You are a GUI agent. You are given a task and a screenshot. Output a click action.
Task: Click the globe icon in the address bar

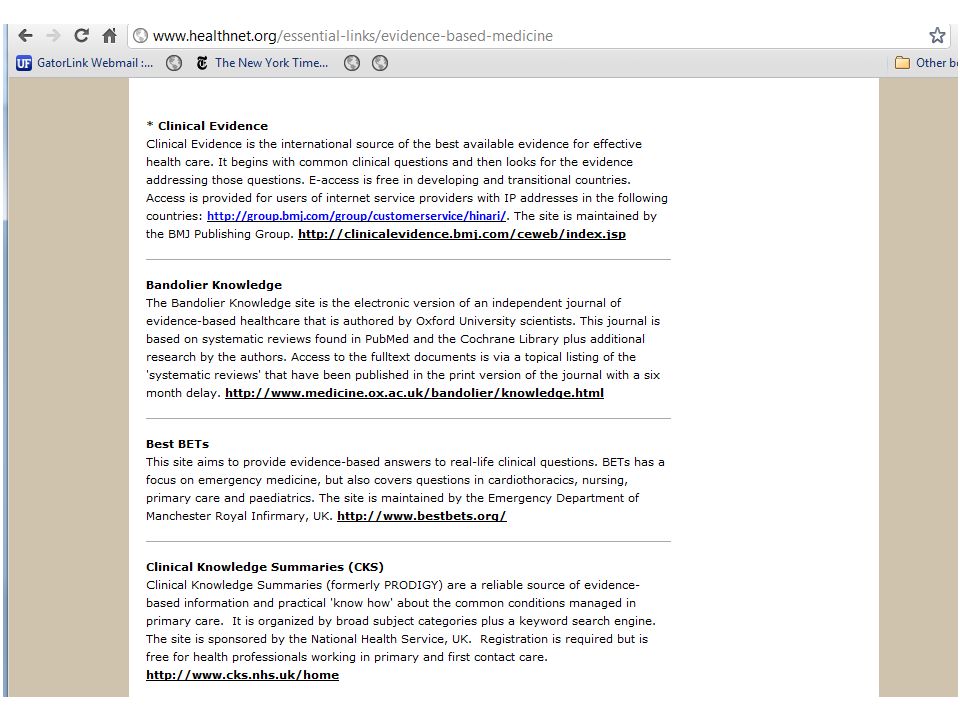140,36
